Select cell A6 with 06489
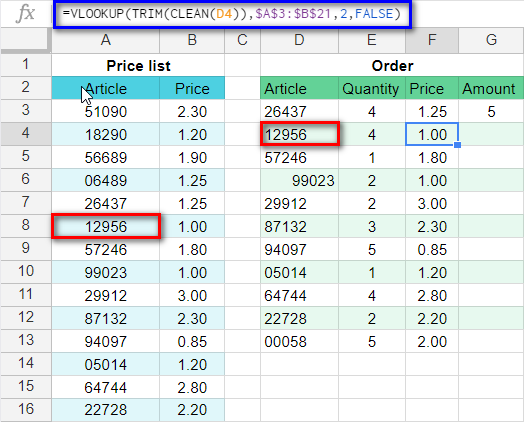524x422 pixels. pyautogui.click(x=106, y=180)
